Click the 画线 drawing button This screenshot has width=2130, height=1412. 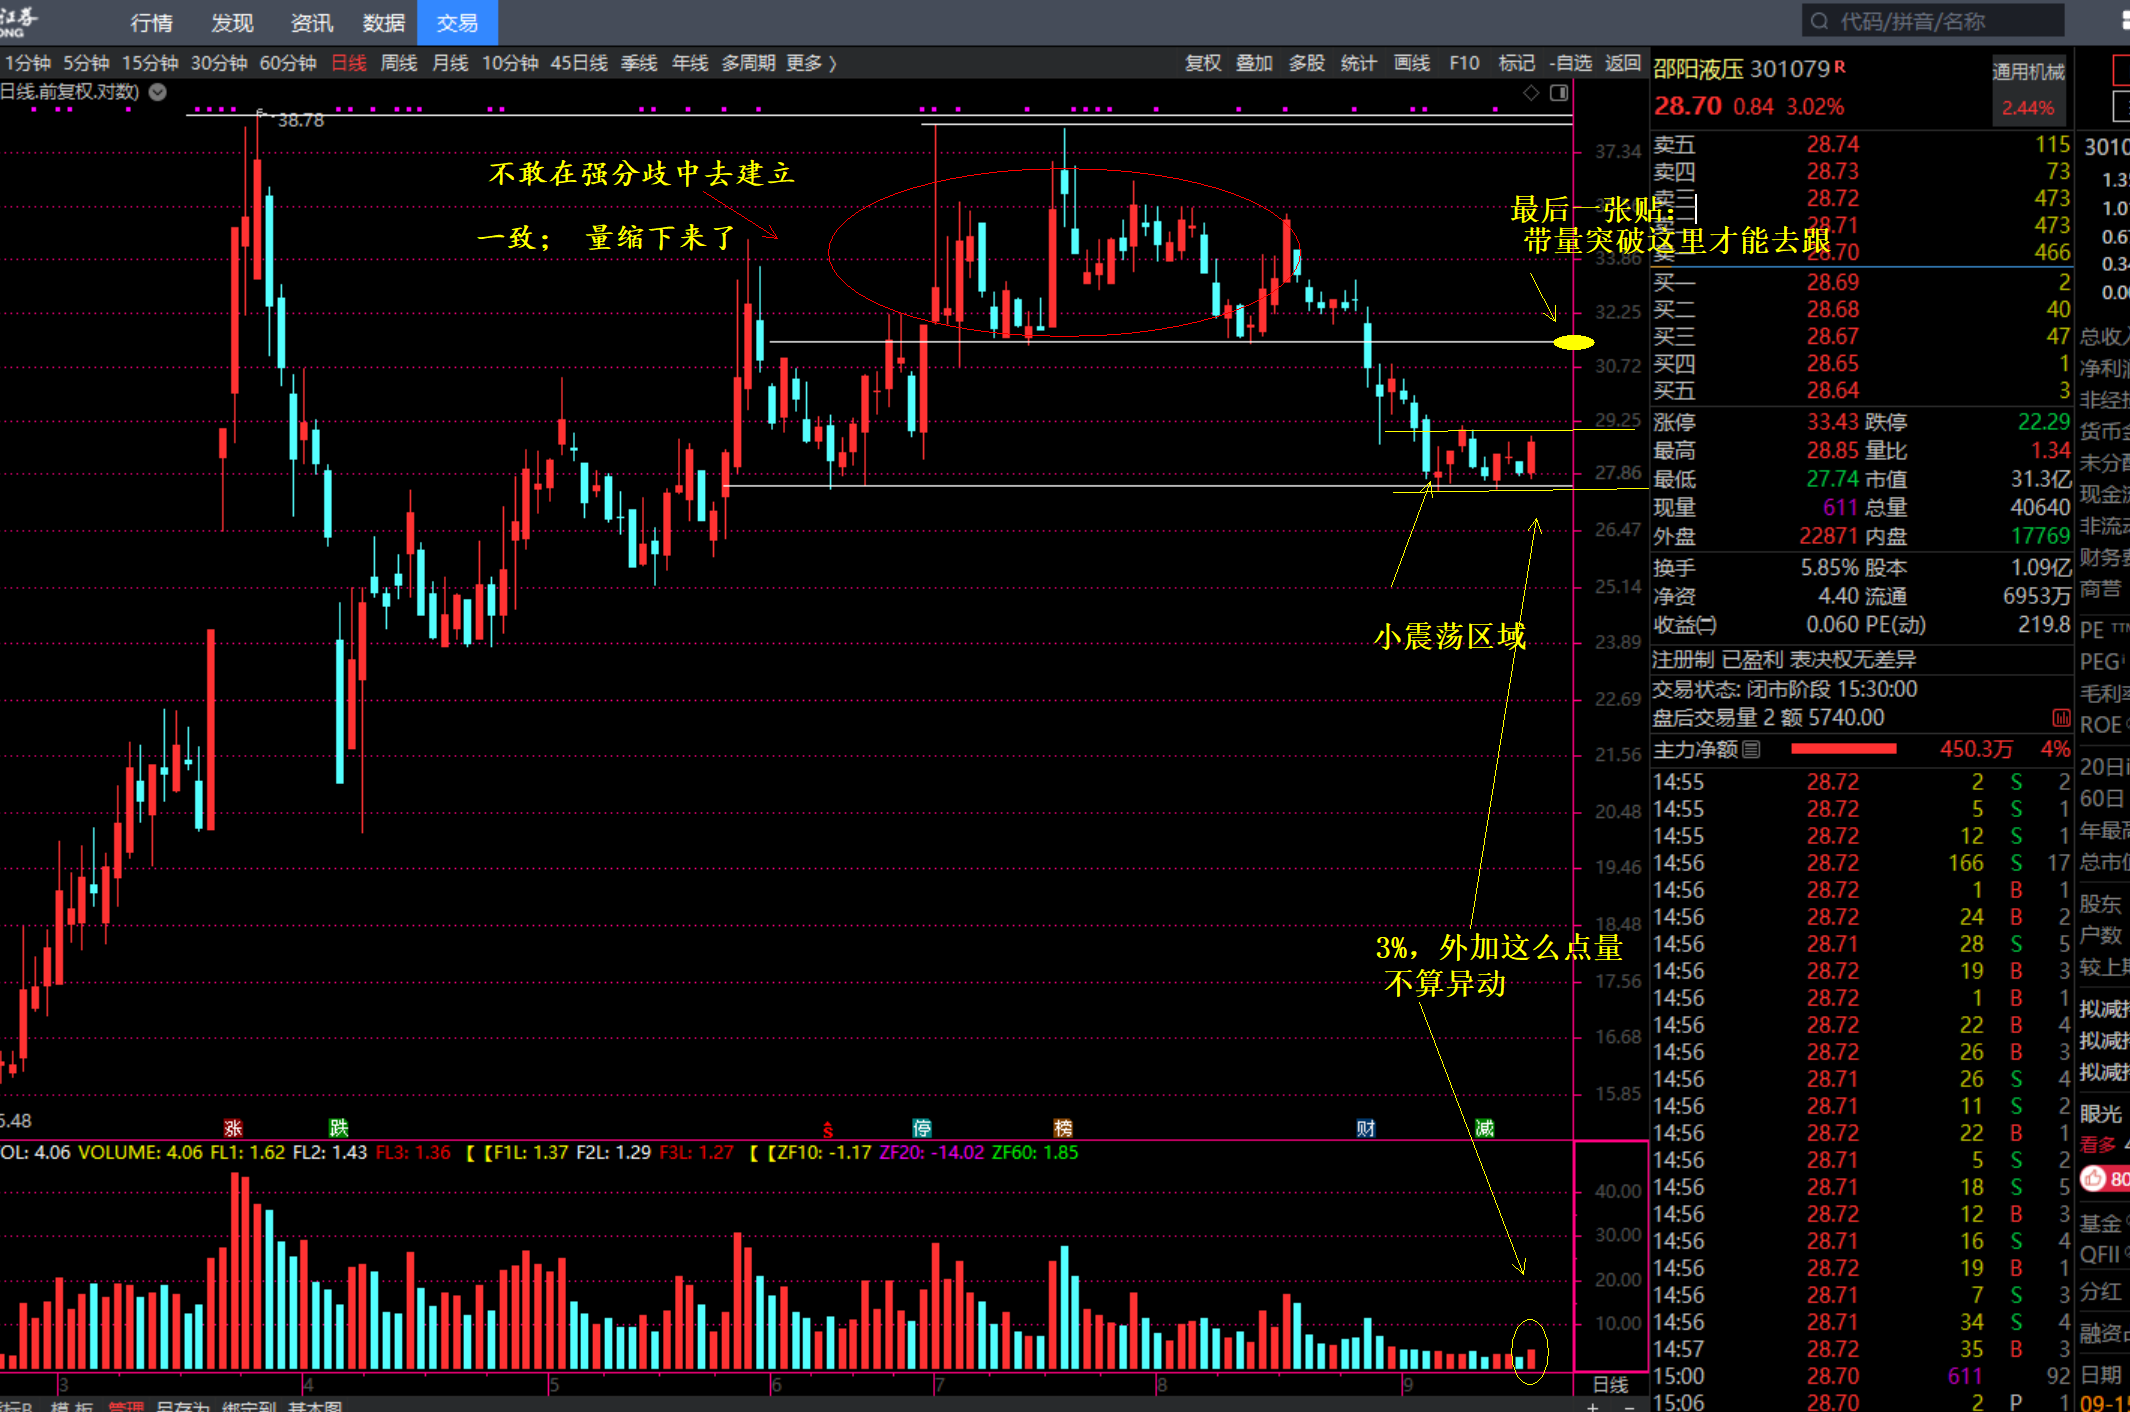coord(1412,63)
